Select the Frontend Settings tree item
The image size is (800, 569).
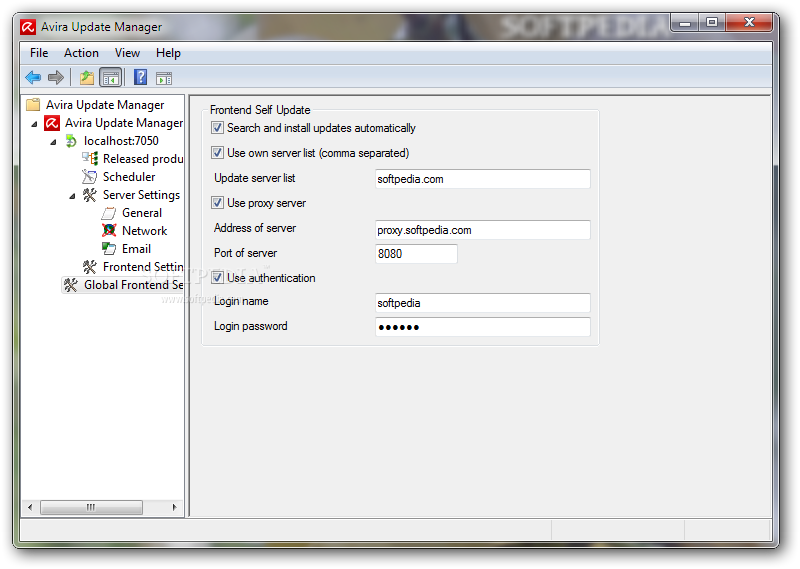143,267
